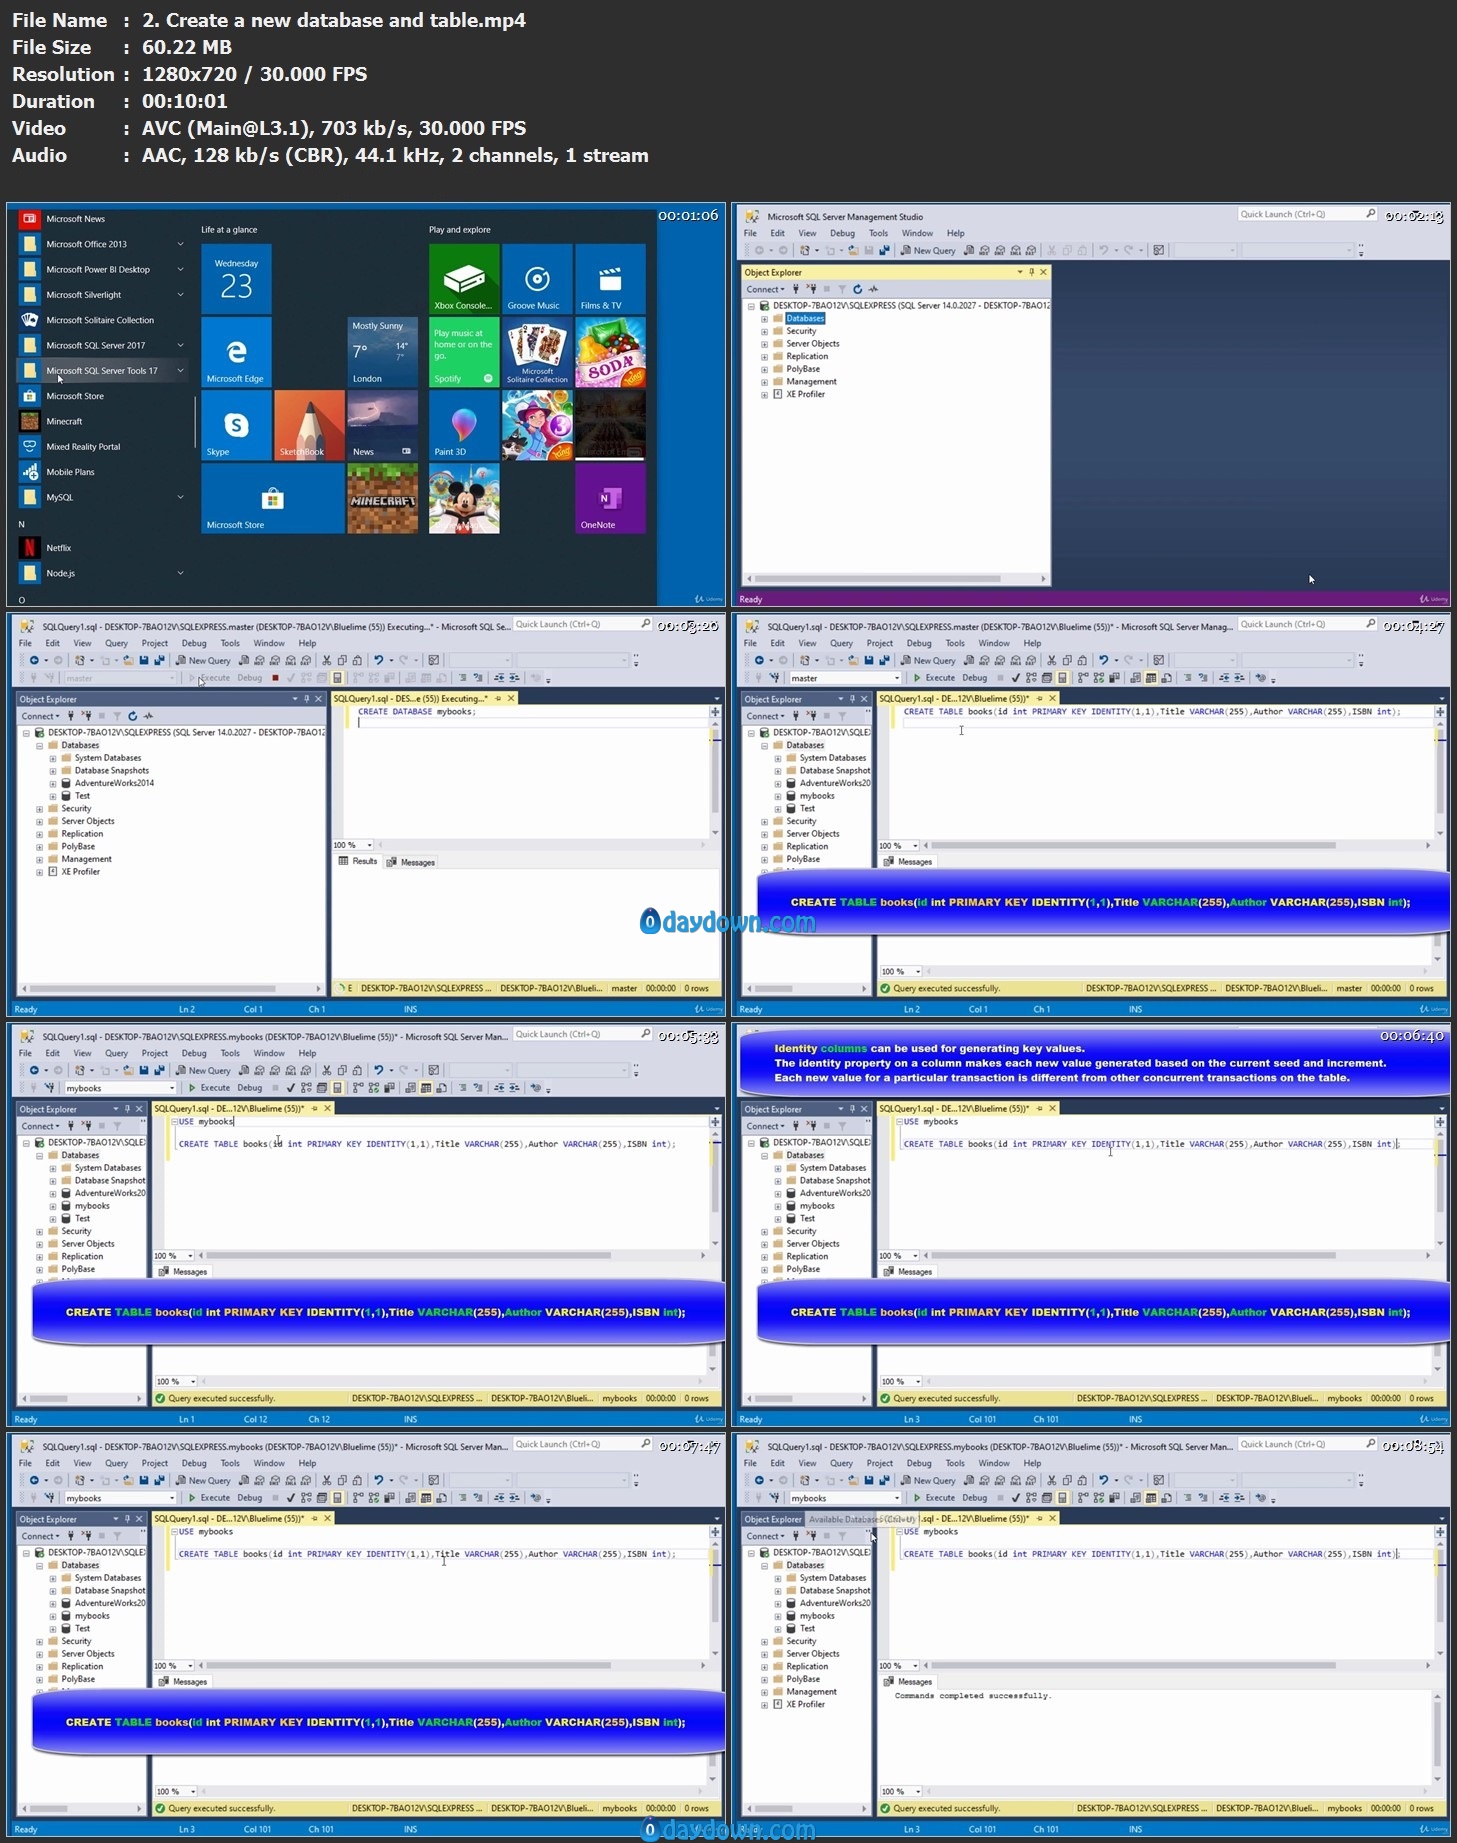Open the wide Microsoft Store tile

tap(273, 498)
